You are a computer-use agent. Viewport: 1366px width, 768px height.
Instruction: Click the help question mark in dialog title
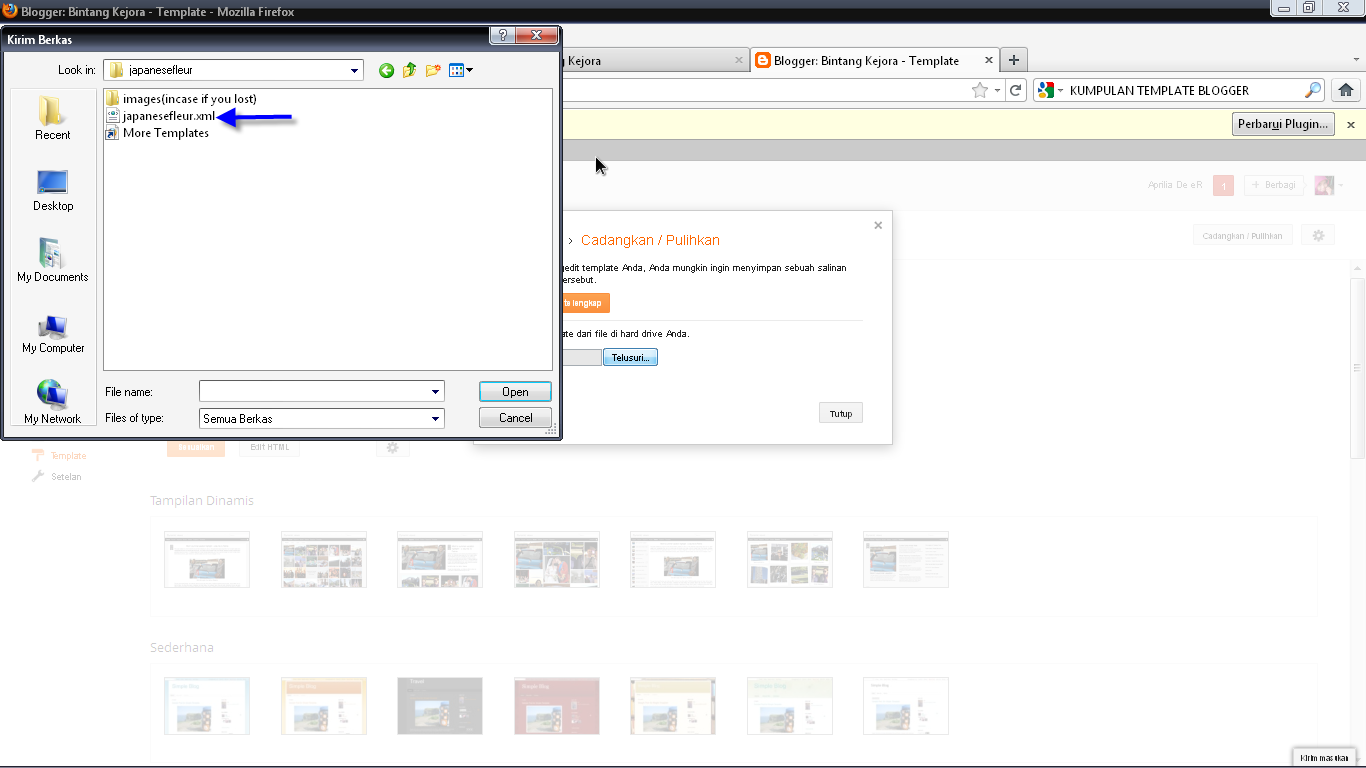click(502, 35)
